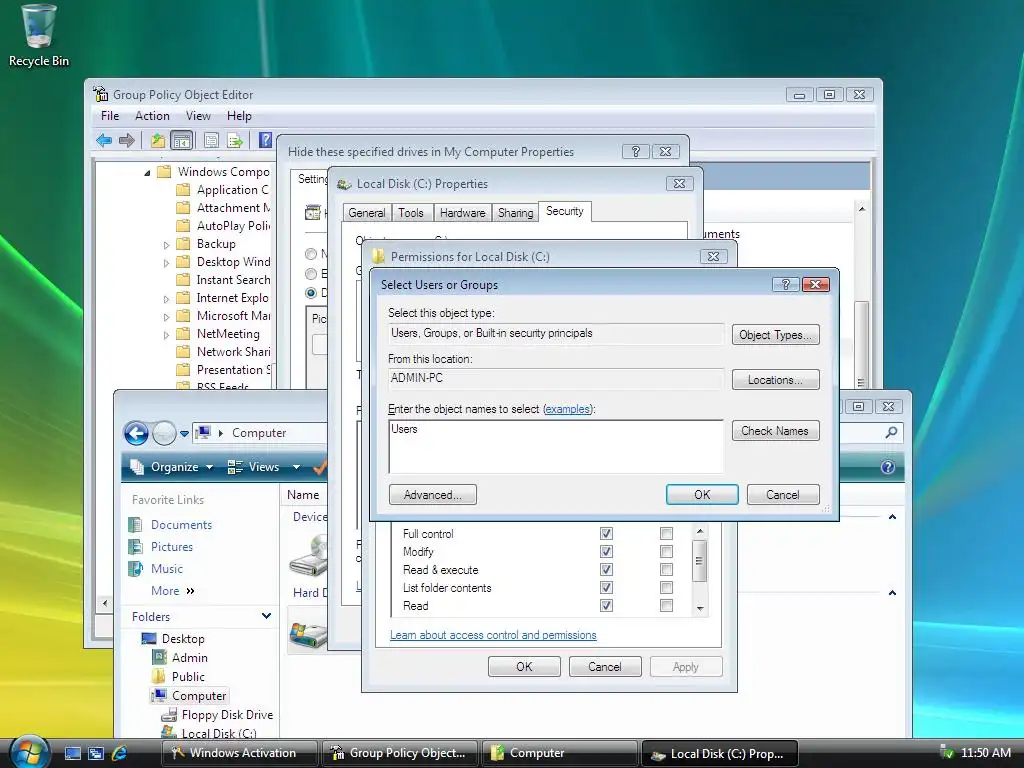Click the Back arrow in Group Policy toolbar

[x=104, y=140]
